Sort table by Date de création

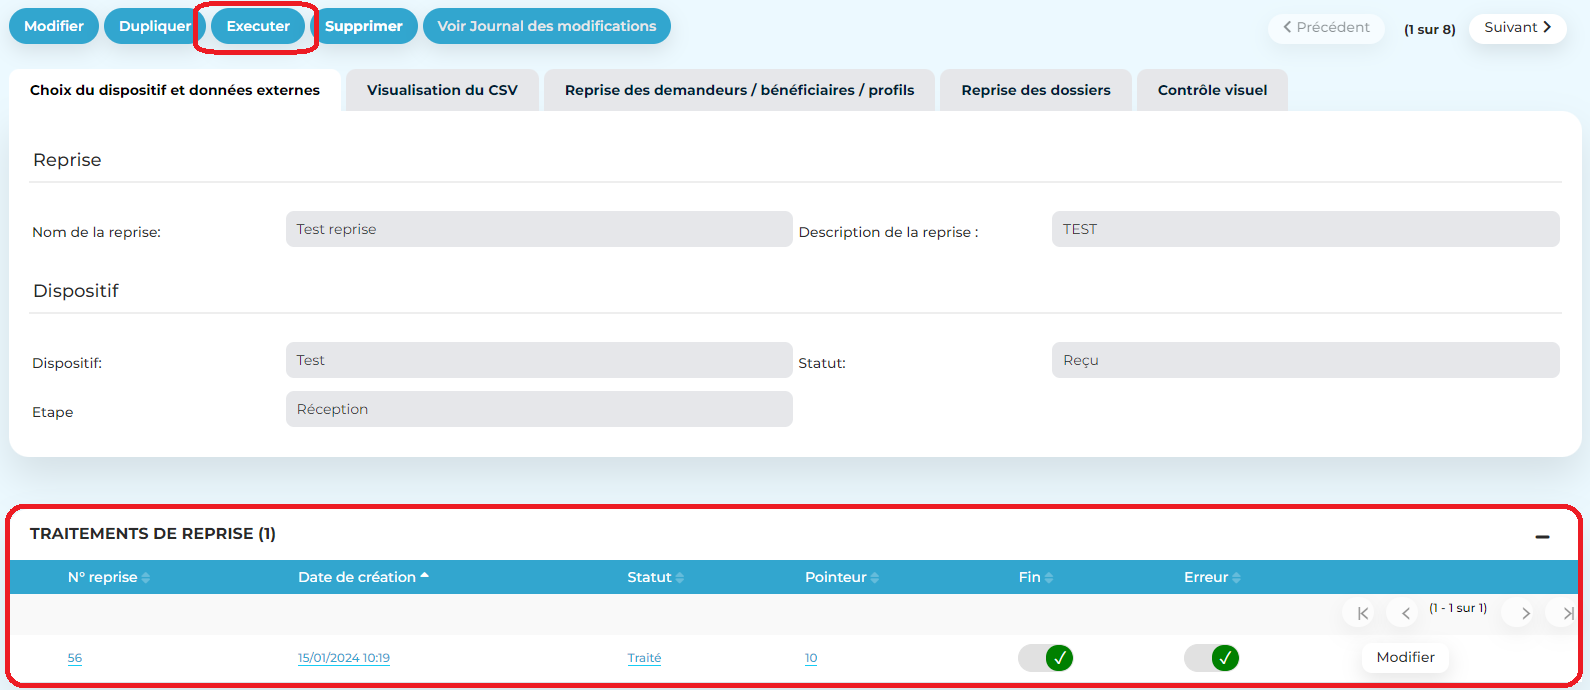point(362,577)
